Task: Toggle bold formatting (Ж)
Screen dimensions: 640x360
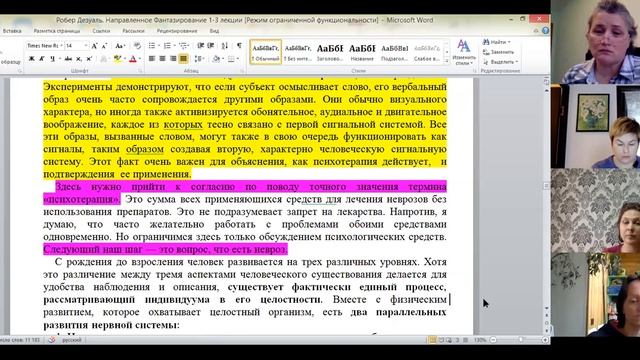Action: pyautogui.click(x=31, y=59)
